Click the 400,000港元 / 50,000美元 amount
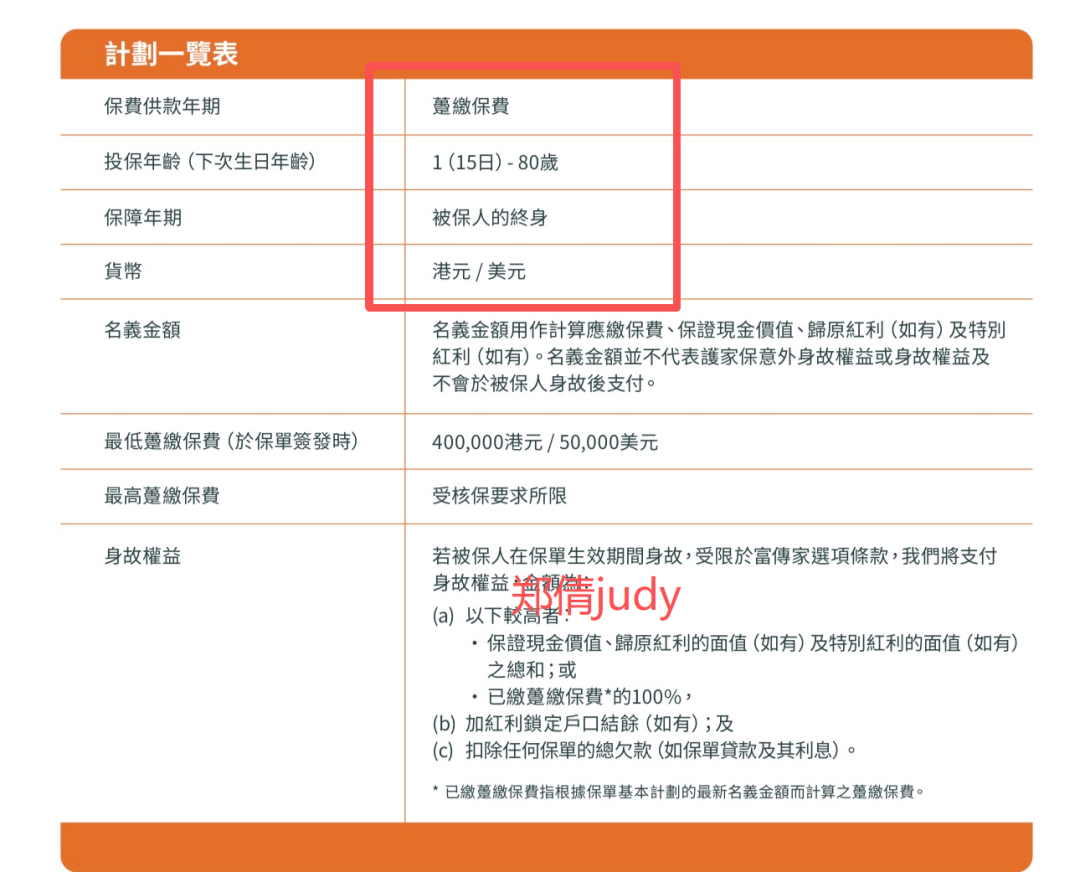 [545, 442]
